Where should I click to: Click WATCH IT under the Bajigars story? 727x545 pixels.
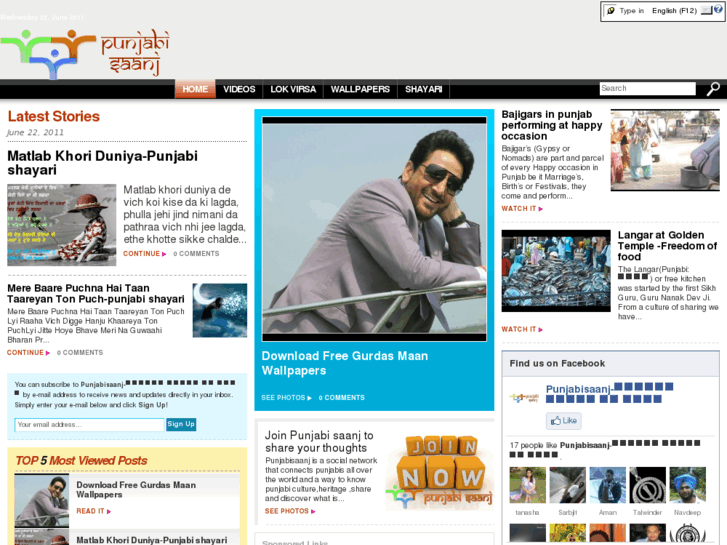point(522,209)
